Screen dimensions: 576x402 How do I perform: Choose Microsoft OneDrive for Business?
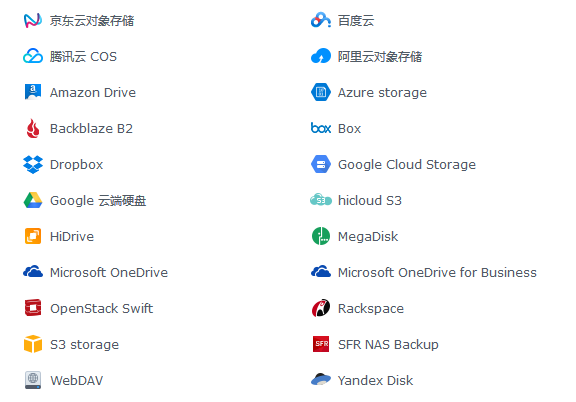[424, 272]
